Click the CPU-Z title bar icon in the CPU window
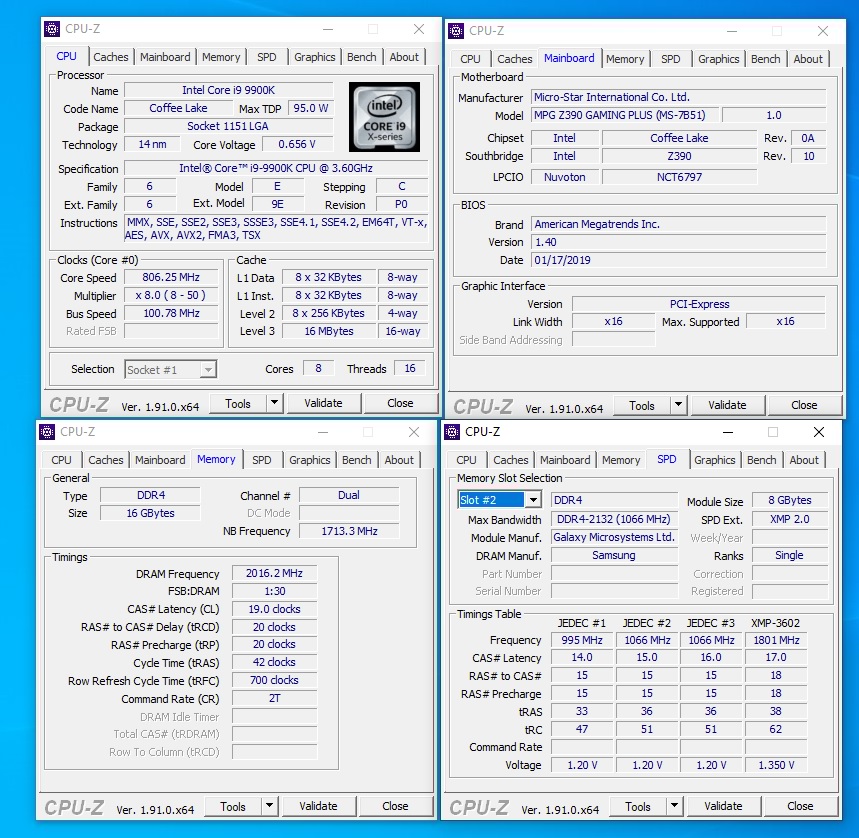 [x=53, y=29]
